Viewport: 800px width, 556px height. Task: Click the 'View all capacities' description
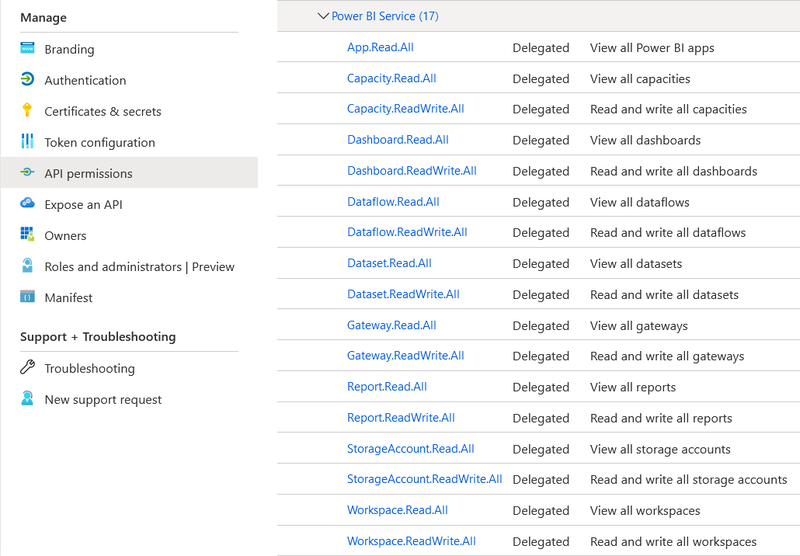coord(640,79)
